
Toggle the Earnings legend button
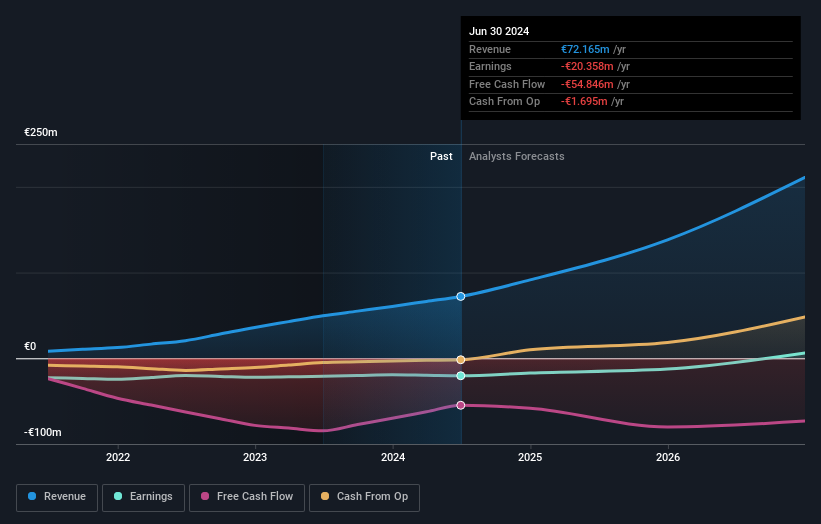(143, 497)
